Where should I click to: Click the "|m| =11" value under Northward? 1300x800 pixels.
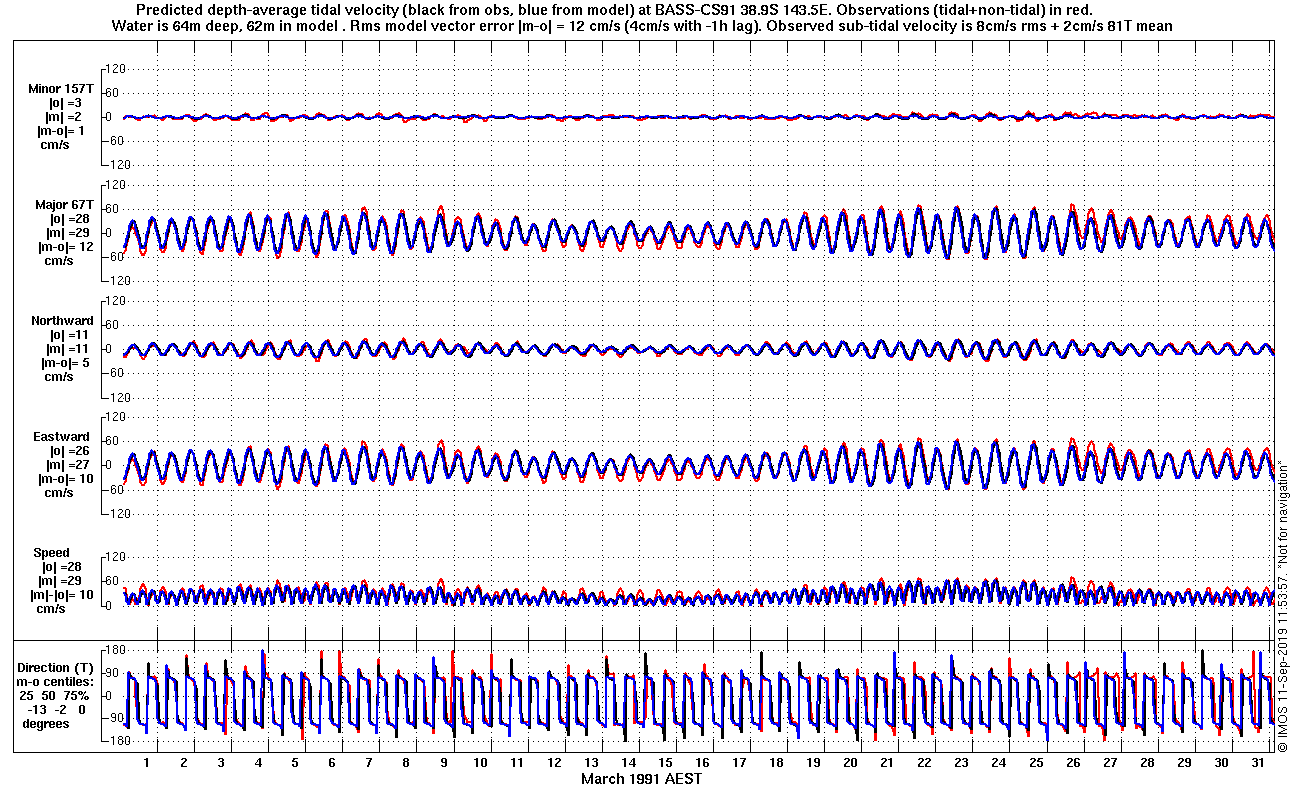tap(68, 349)
